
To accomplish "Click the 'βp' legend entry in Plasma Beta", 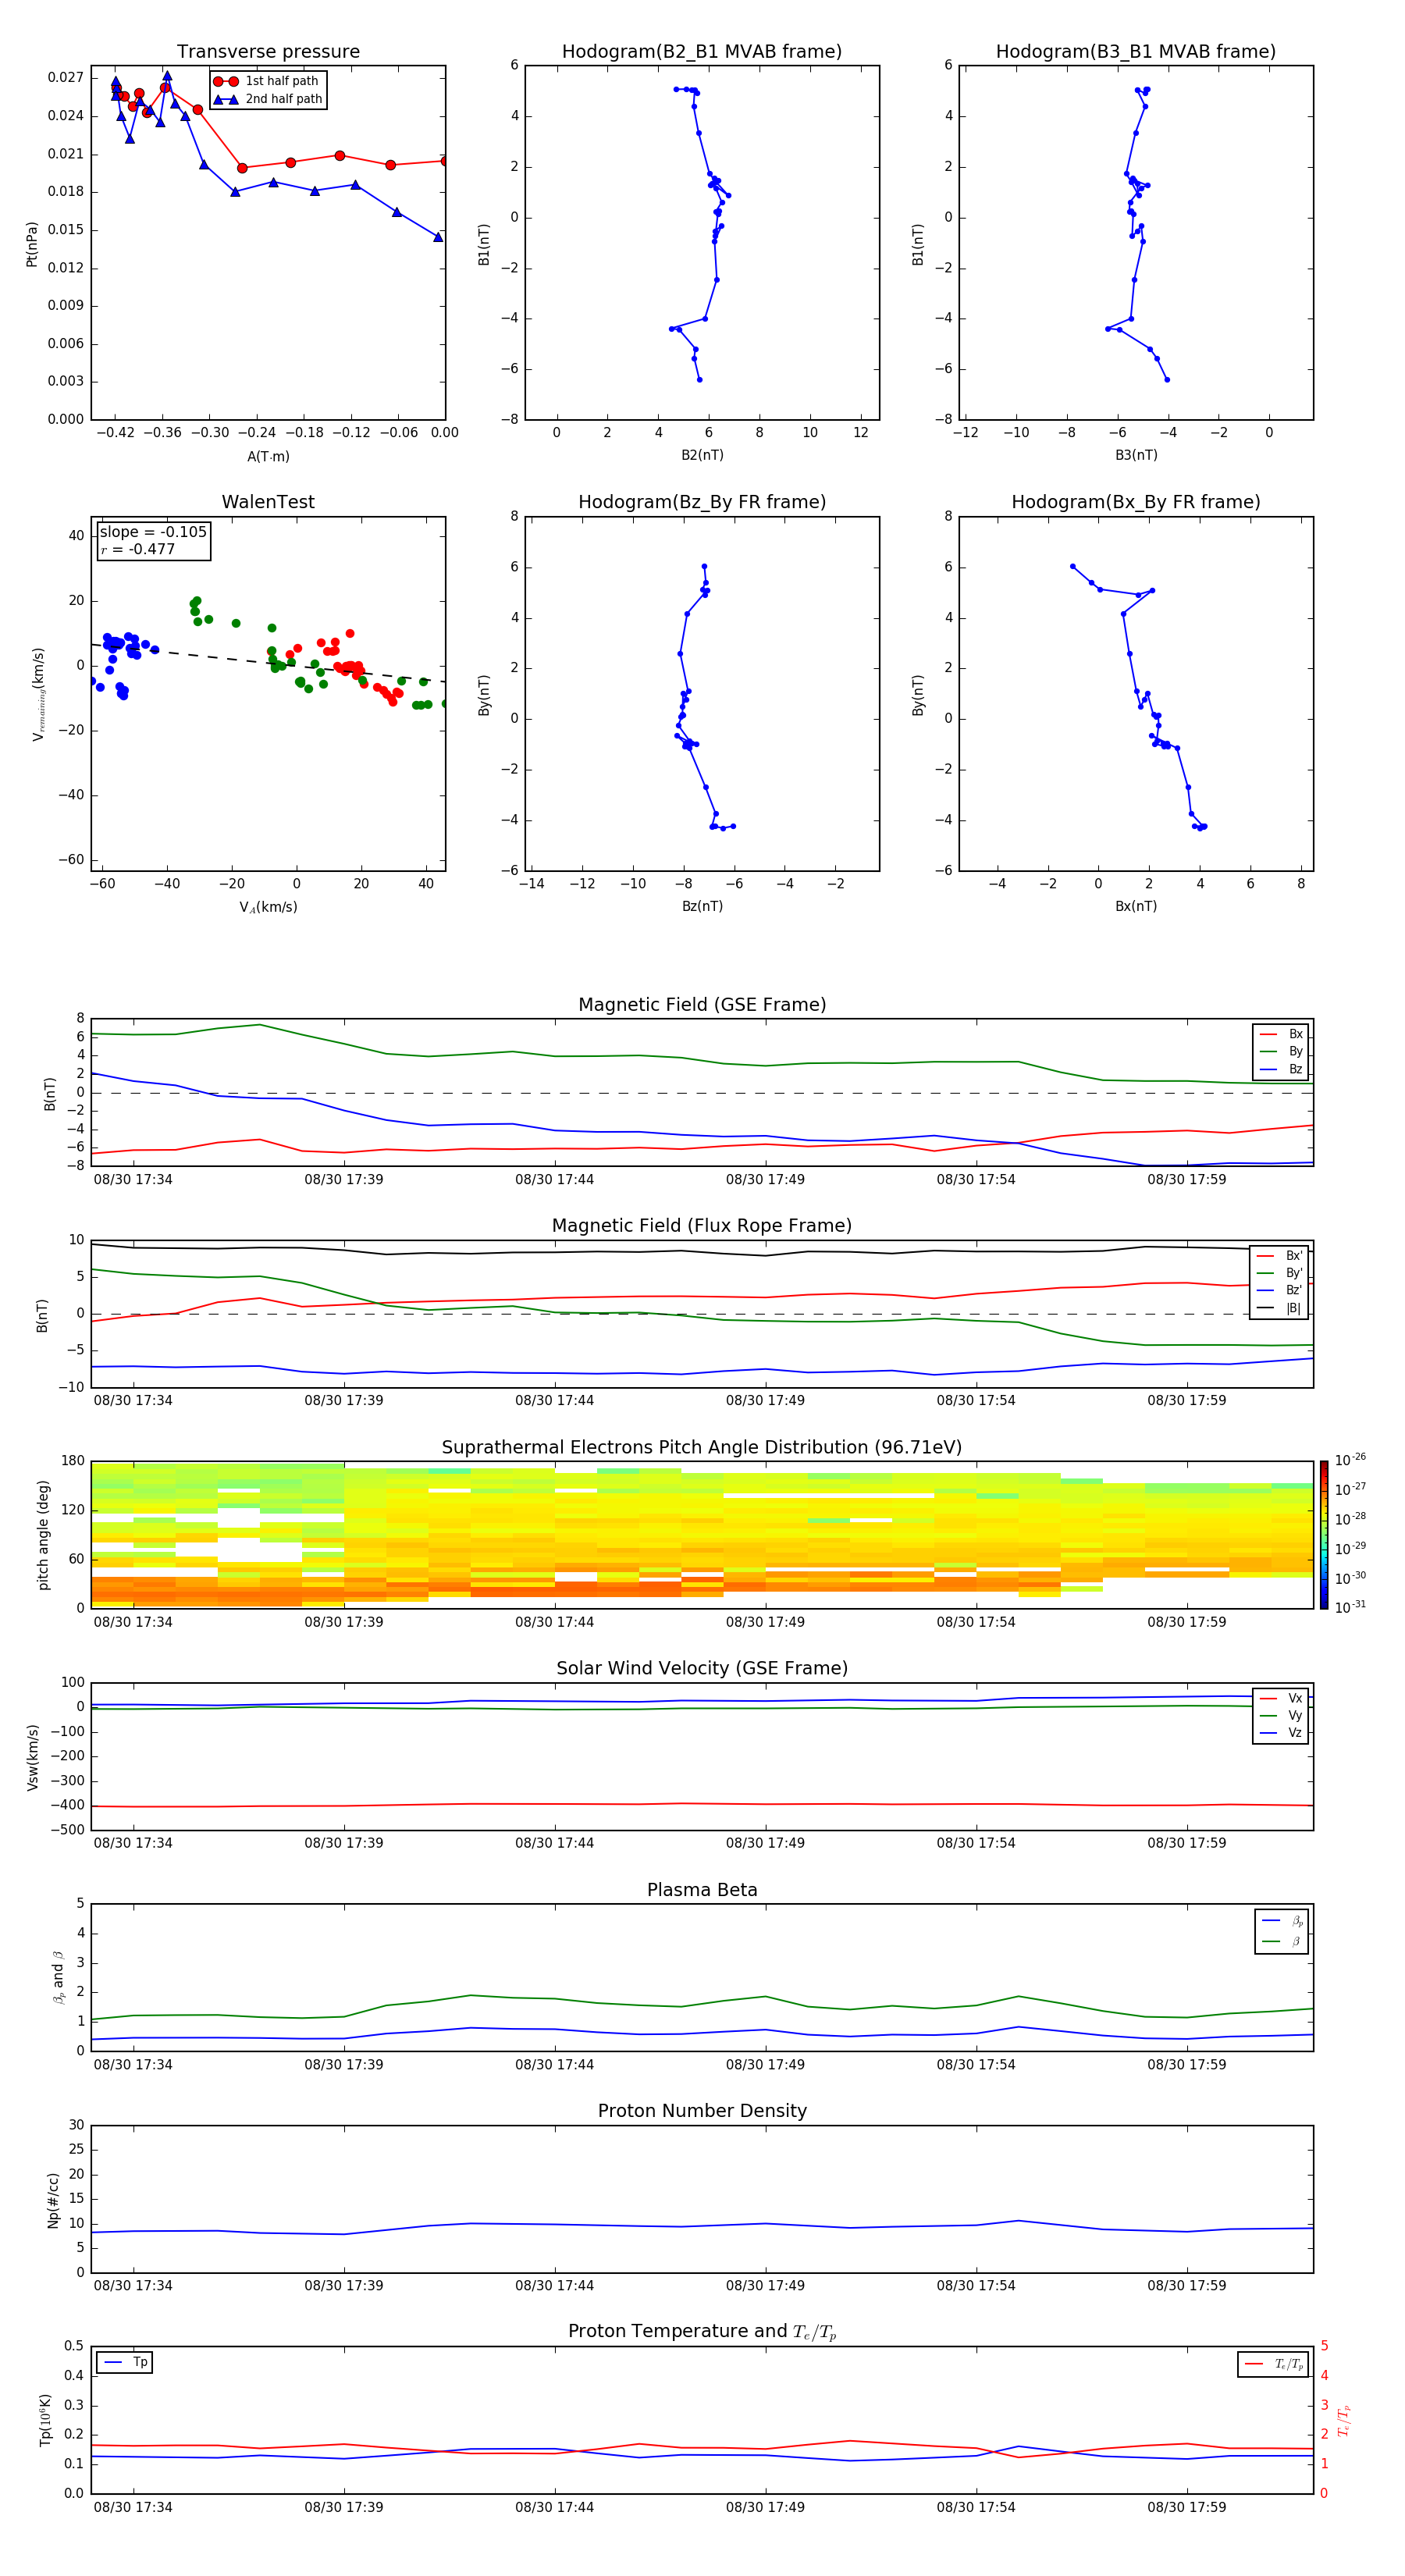I will pyautogui.click(x=1282, y=1921).
